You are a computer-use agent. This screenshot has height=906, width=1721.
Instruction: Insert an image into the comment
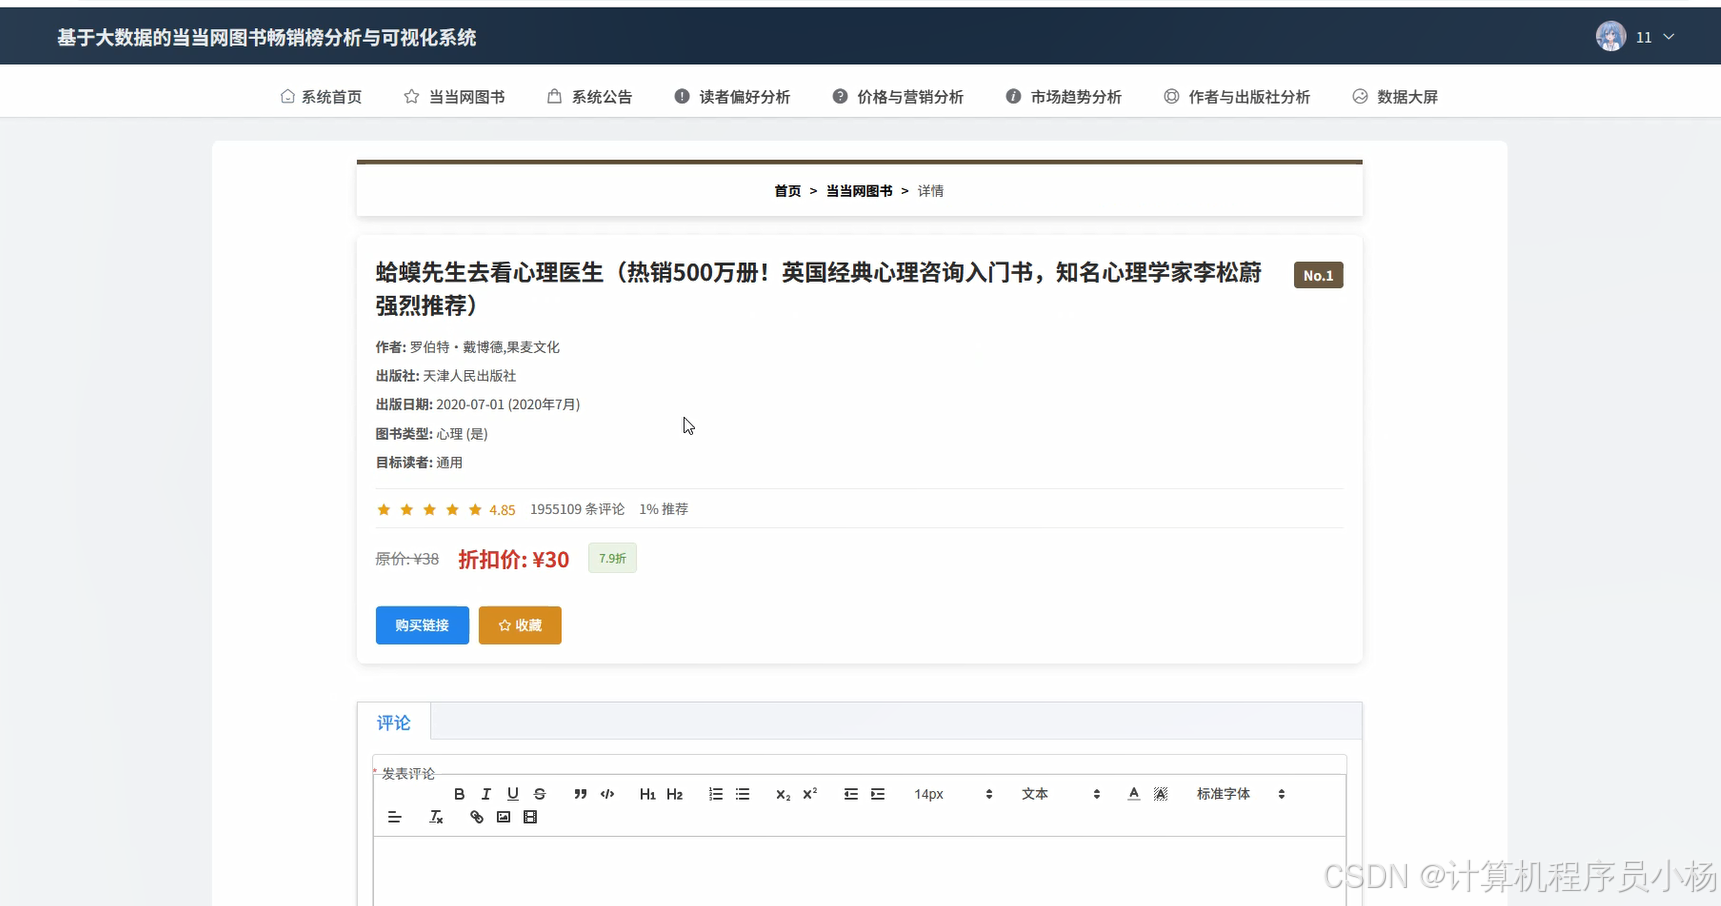coord(504,817)
